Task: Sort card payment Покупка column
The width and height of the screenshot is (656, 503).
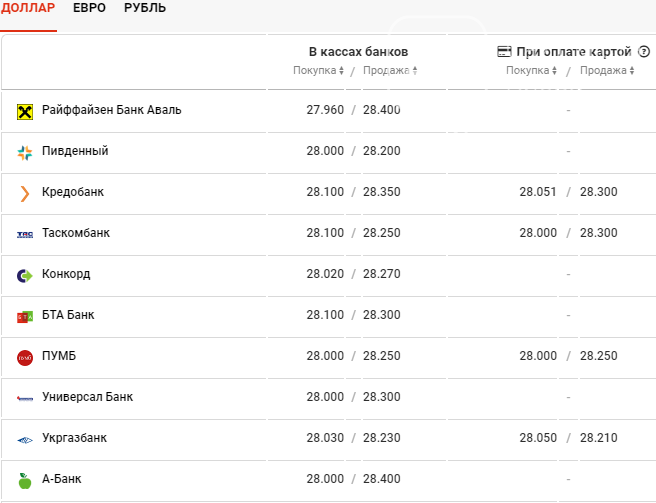Action: (531, 70)
